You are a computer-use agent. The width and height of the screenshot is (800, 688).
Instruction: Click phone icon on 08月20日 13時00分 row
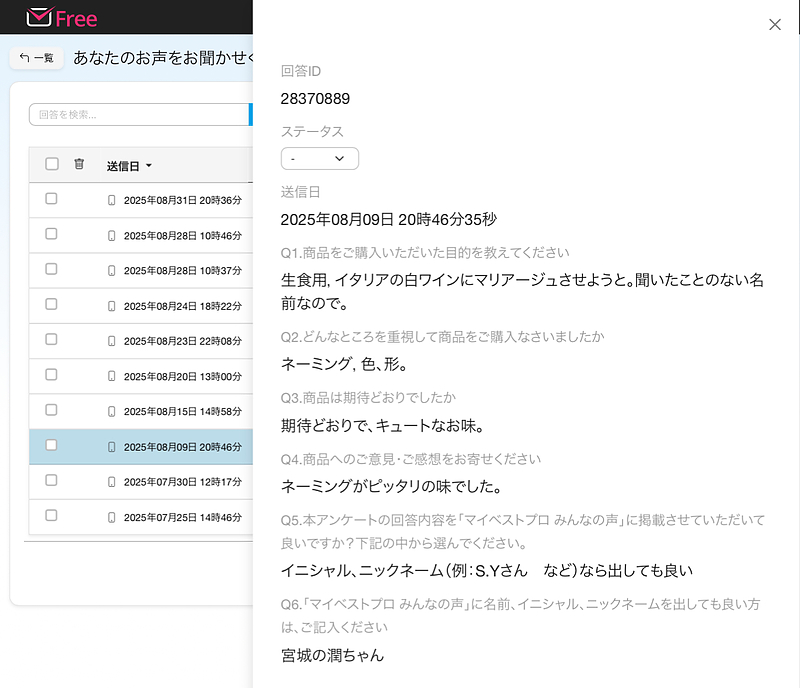click(112, 376)
